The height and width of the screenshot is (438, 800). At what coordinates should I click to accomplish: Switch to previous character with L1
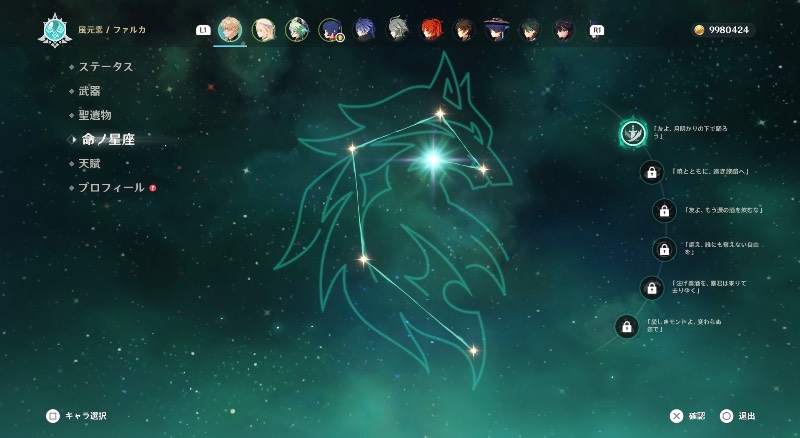[x=203, y=30]
